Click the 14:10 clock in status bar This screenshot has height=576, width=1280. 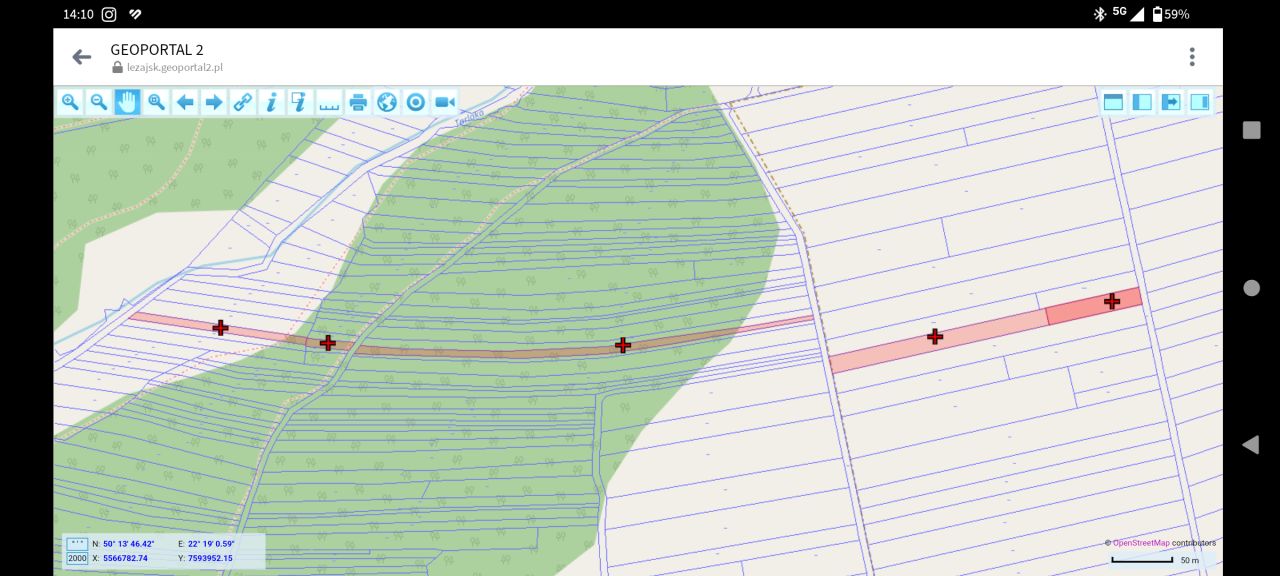tap(78, 14)
